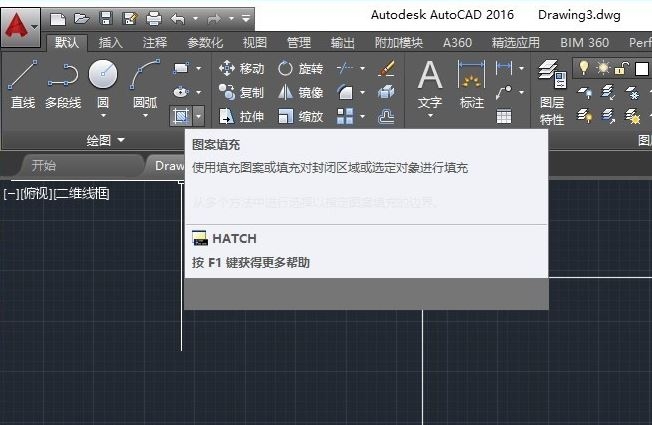The height and width of the screenshot is (425, 652).
Task: Click the Fillet modify icon
Action: [x=345, y=92]
